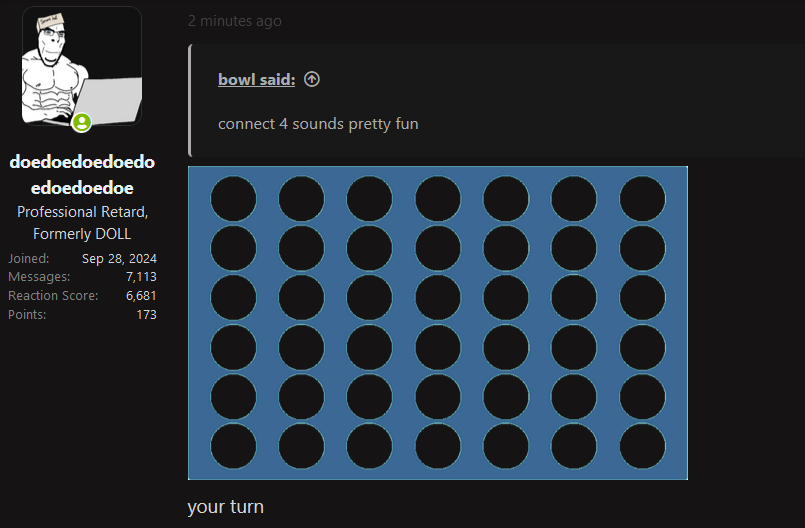Viewport: 805px width, 528px height.
Task: Click the bottom hole in the middle column
Action: pos(438,446)
